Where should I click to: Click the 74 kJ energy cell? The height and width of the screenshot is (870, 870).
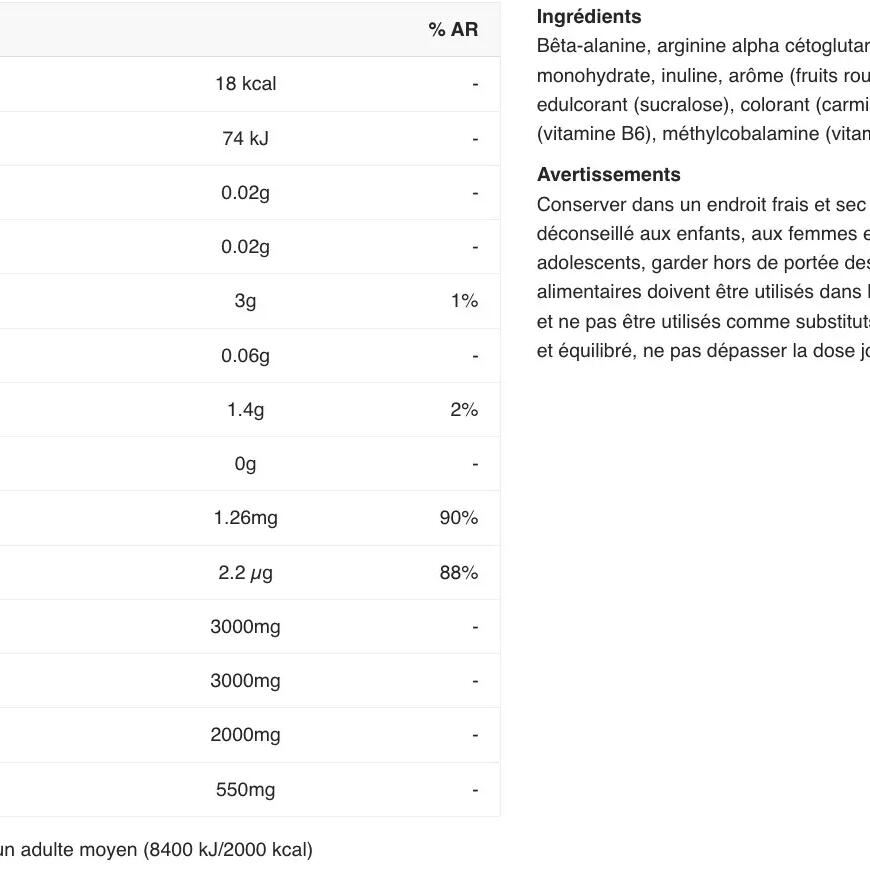[x=245, y=139]
